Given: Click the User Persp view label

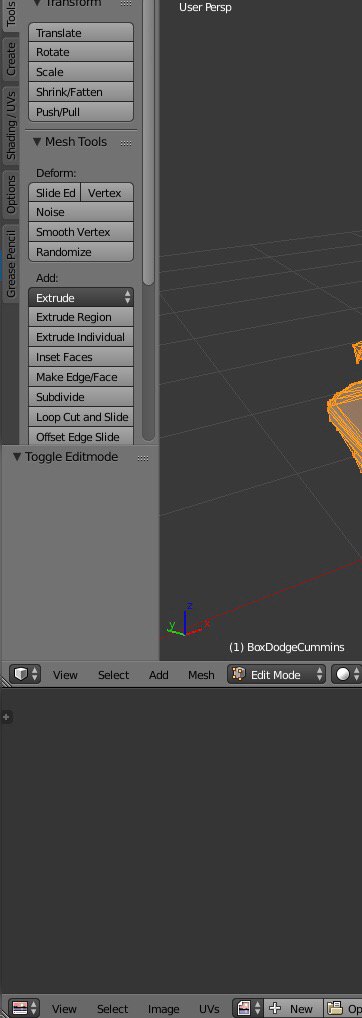Looking at the screenshot, I should point(205,8).
